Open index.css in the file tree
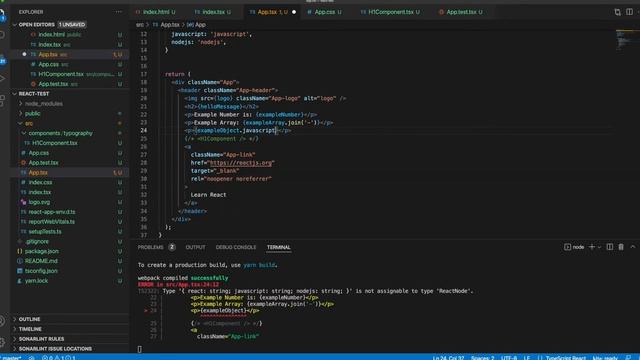 [x=40, y=182]
